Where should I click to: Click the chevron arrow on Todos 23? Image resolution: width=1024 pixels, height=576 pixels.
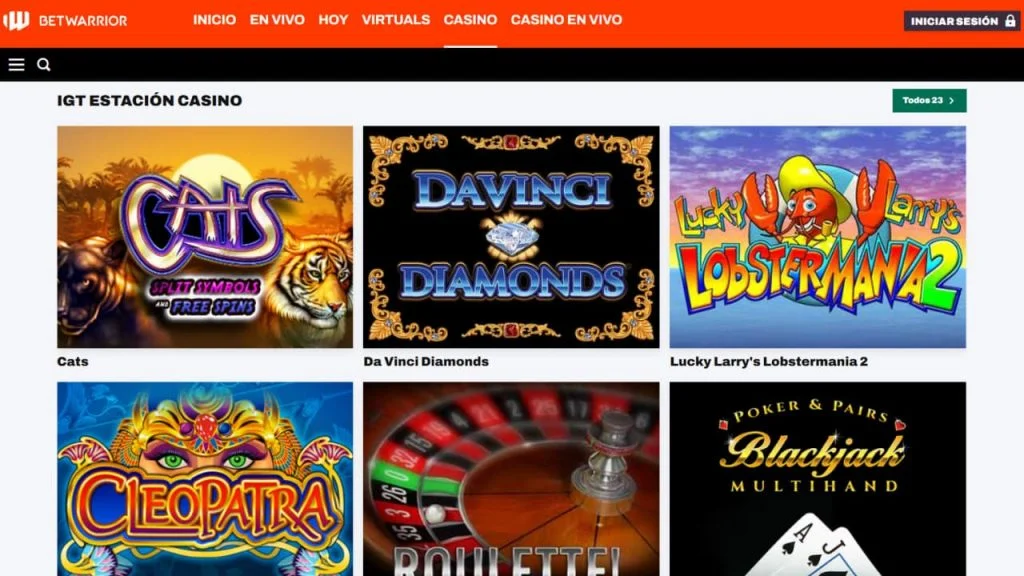point(952,101)
